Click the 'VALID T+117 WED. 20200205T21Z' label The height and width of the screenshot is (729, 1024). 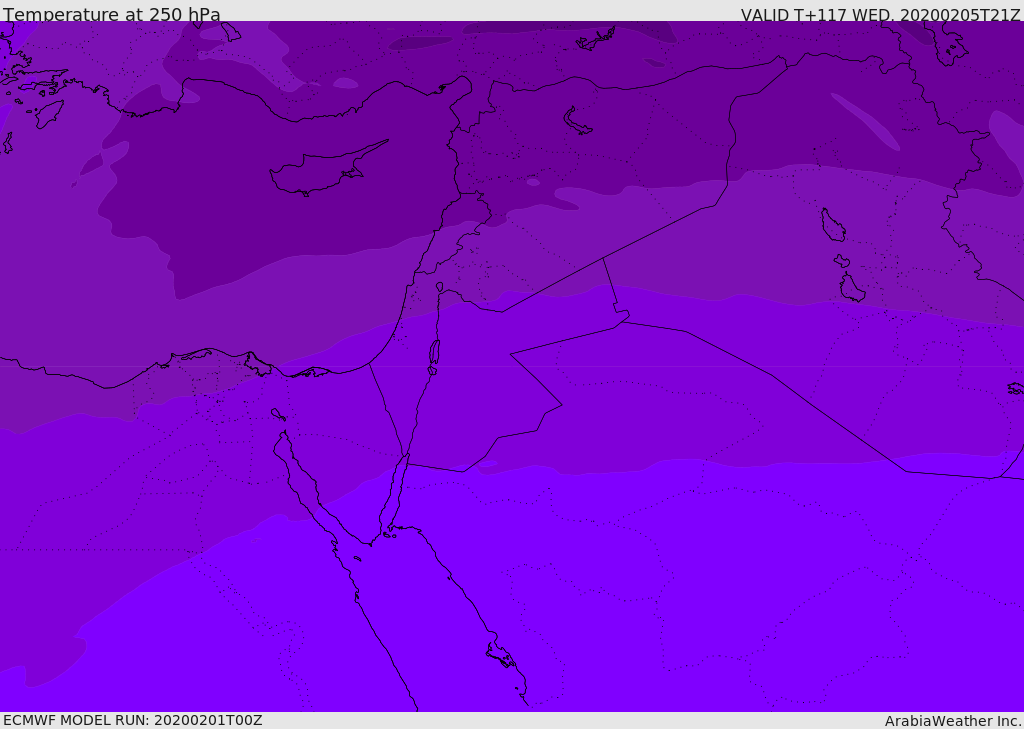point(880,14)
